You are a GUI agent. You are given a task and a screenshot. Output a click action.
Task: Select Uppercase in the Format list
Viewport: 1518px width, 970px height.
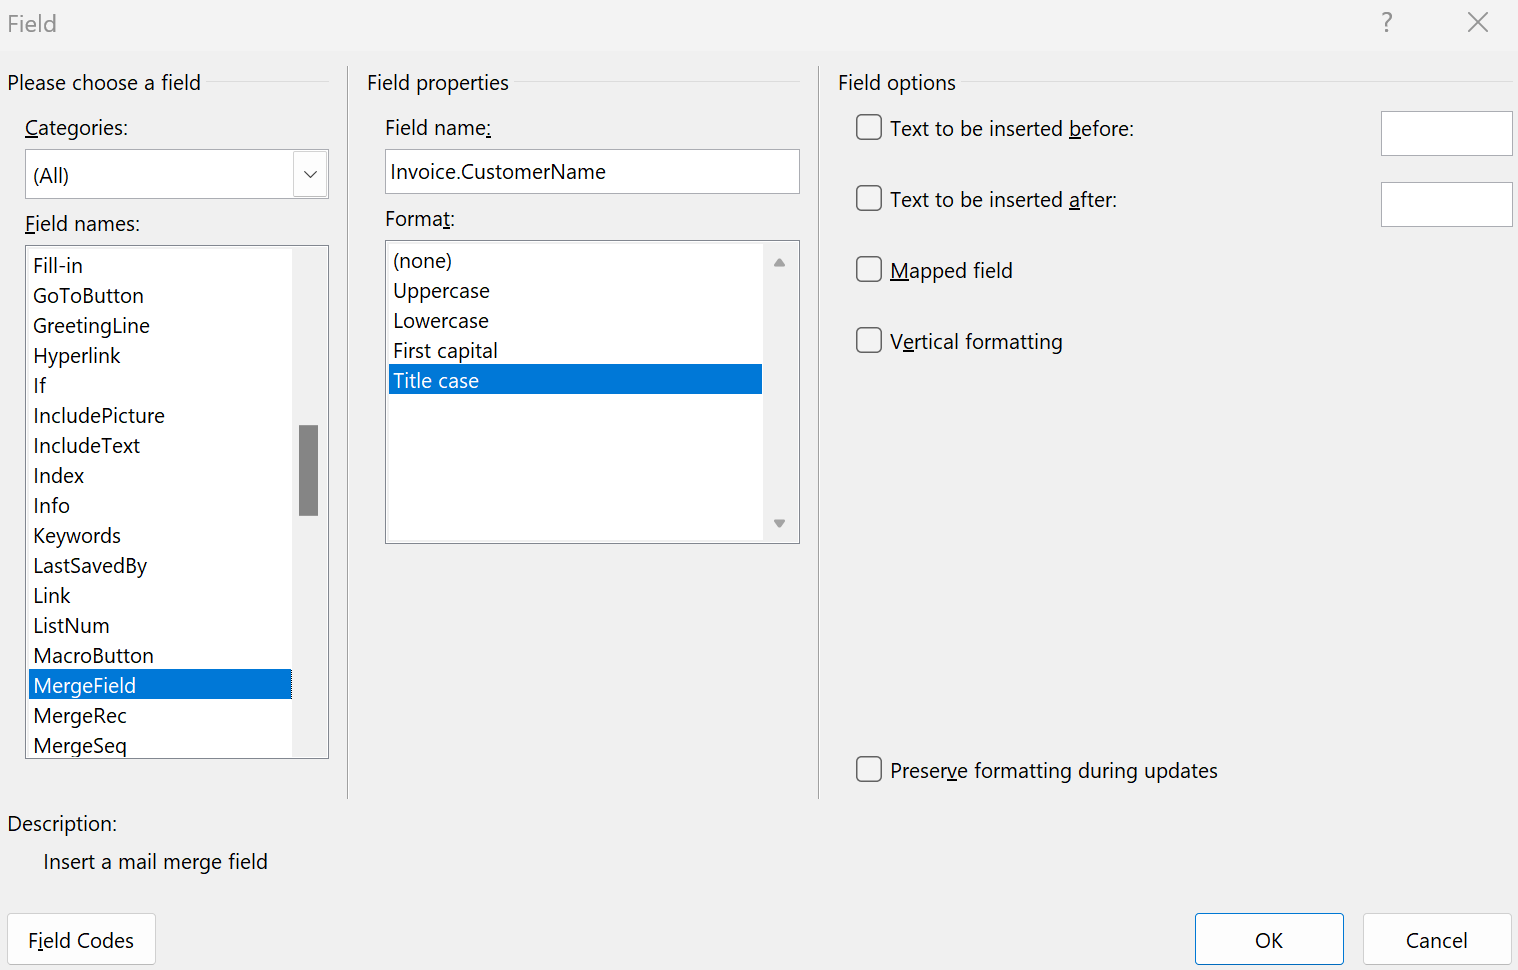click(x=441, y=291)
